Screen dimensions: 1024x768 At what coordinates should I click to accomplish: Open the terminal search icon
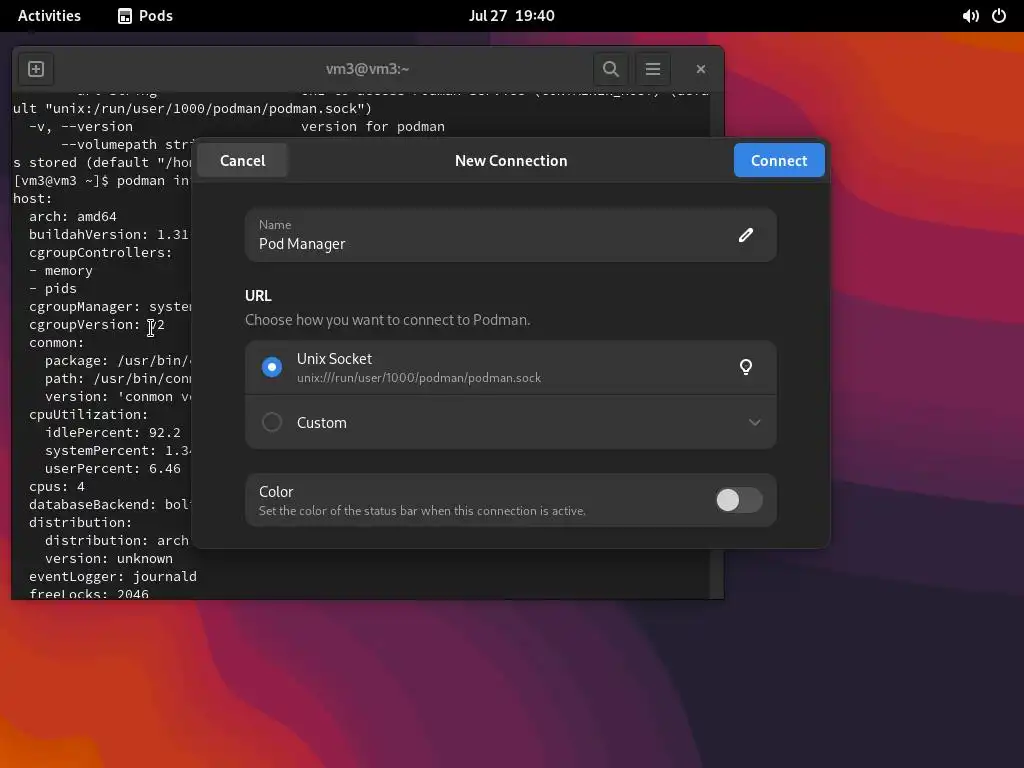pyautogui.click(x=611, y=69)
